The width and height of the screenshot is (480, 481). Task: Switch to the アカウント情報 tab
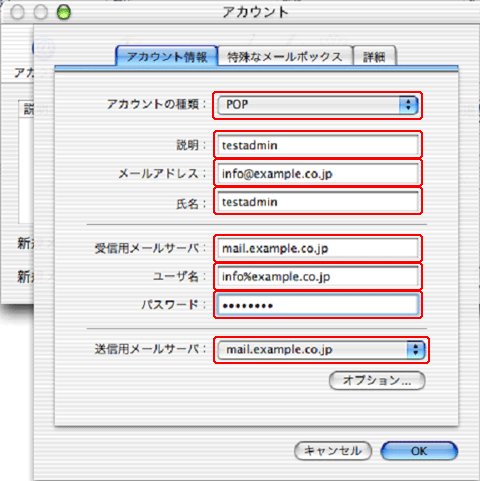coord(167,56)
